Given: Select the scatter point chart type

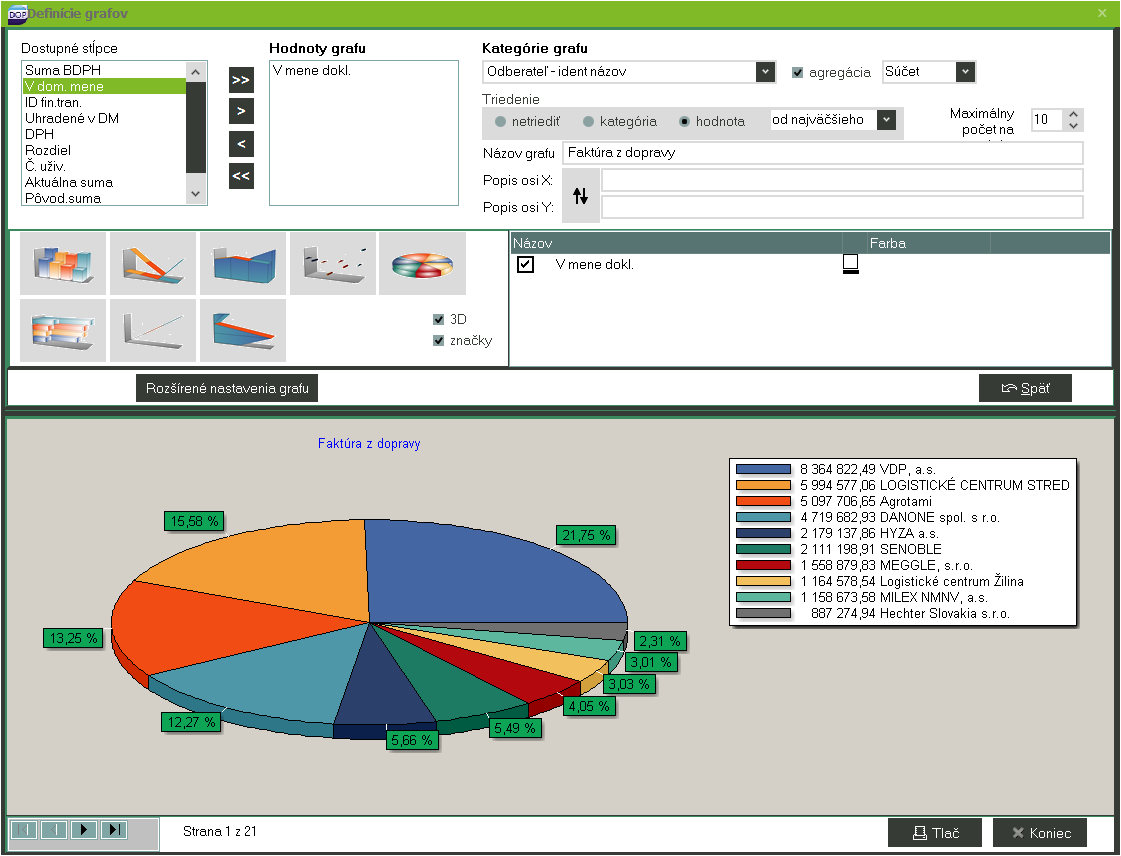Looking at the screenshot, I should (333, 263).
